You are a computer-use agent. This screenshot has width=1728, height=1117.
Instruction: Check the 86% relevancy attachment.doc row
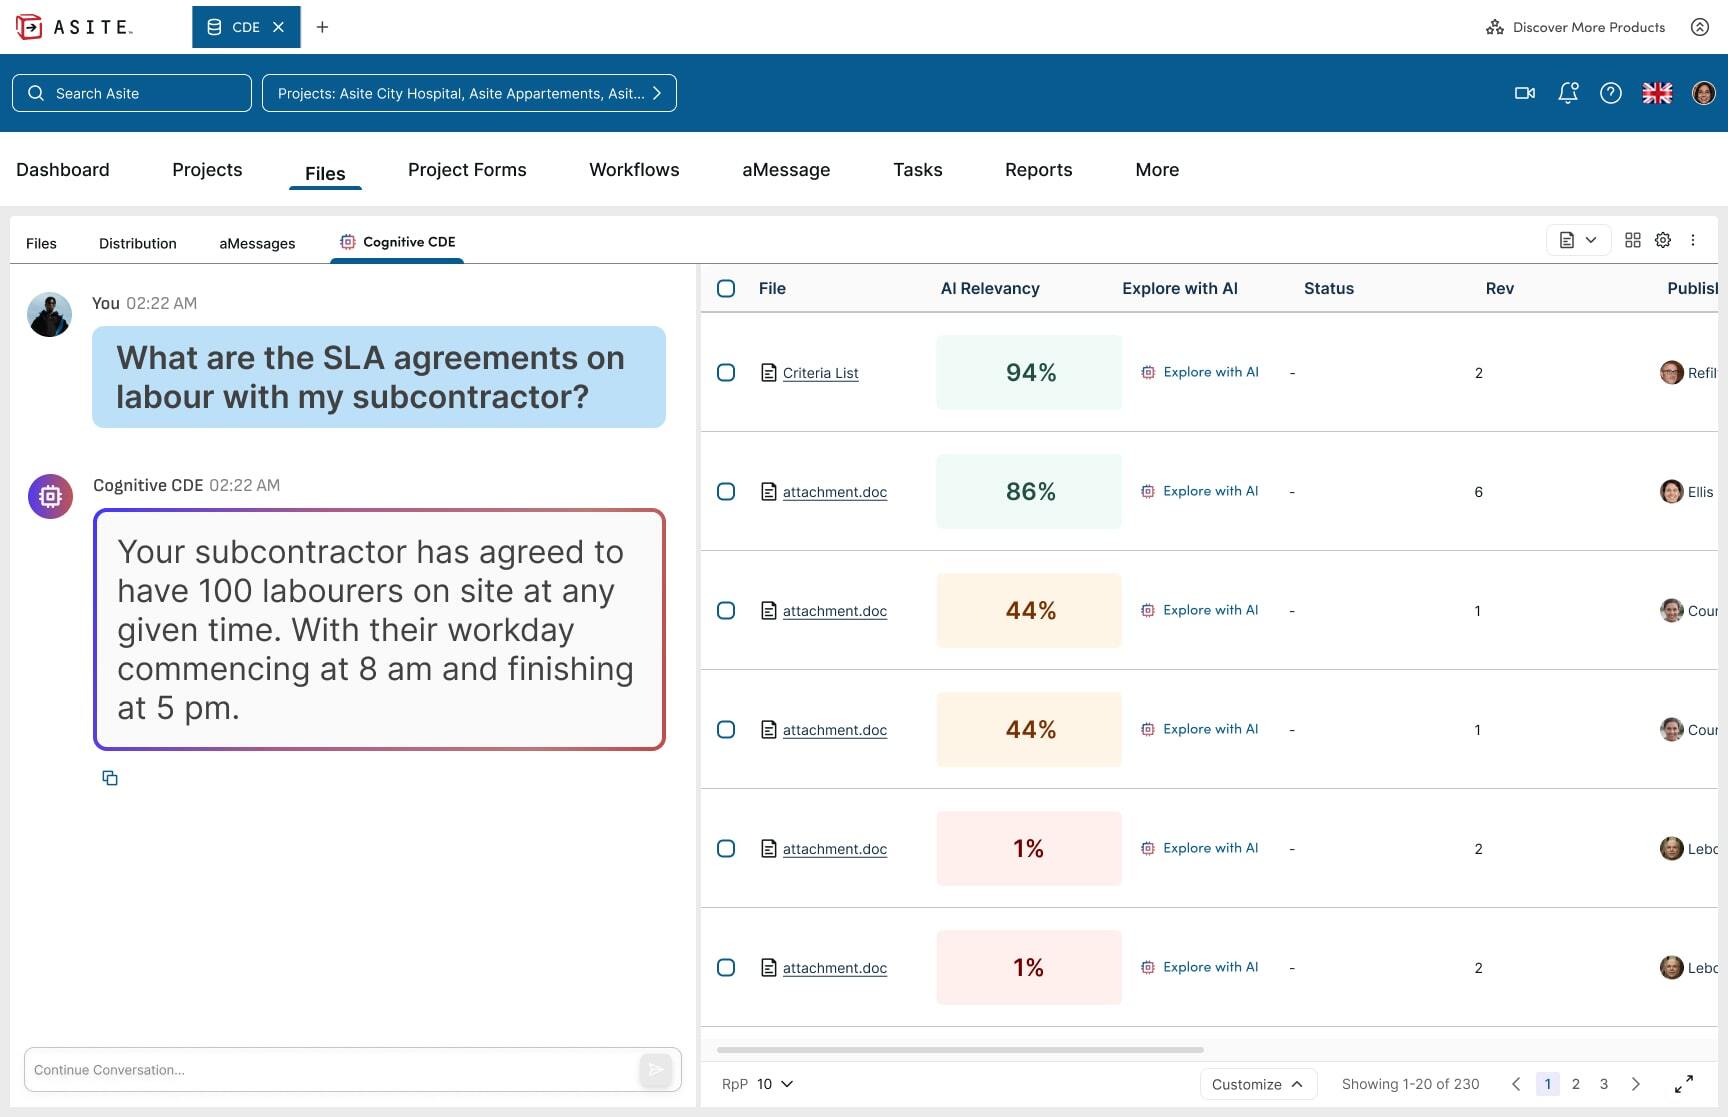(726, 492)
